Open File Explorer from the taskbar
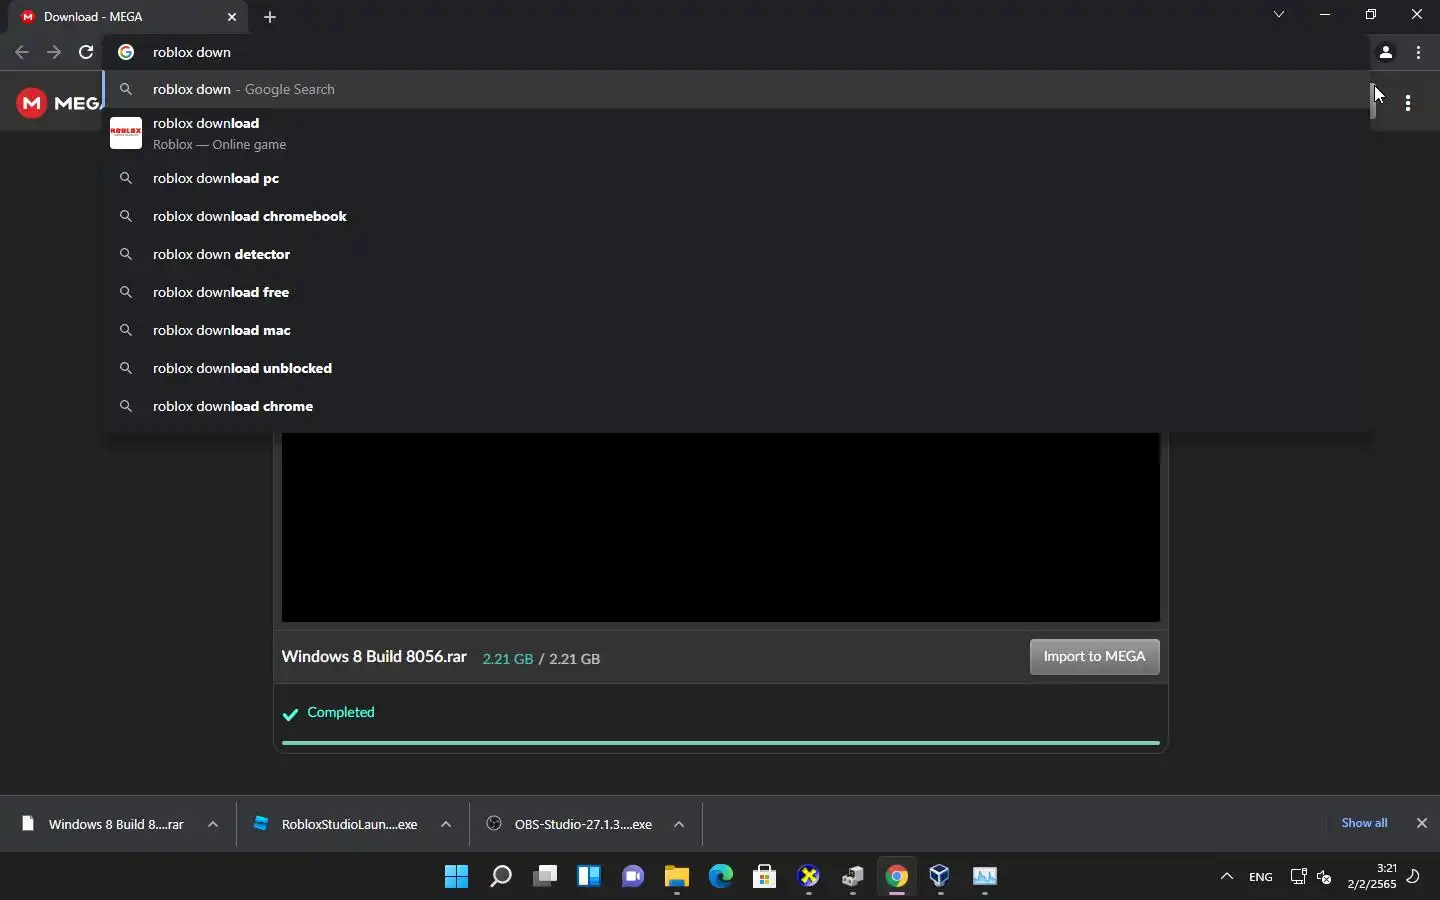Image resolution: width=1440 pixels, height=900 pixels. click(x=677, y=877)
